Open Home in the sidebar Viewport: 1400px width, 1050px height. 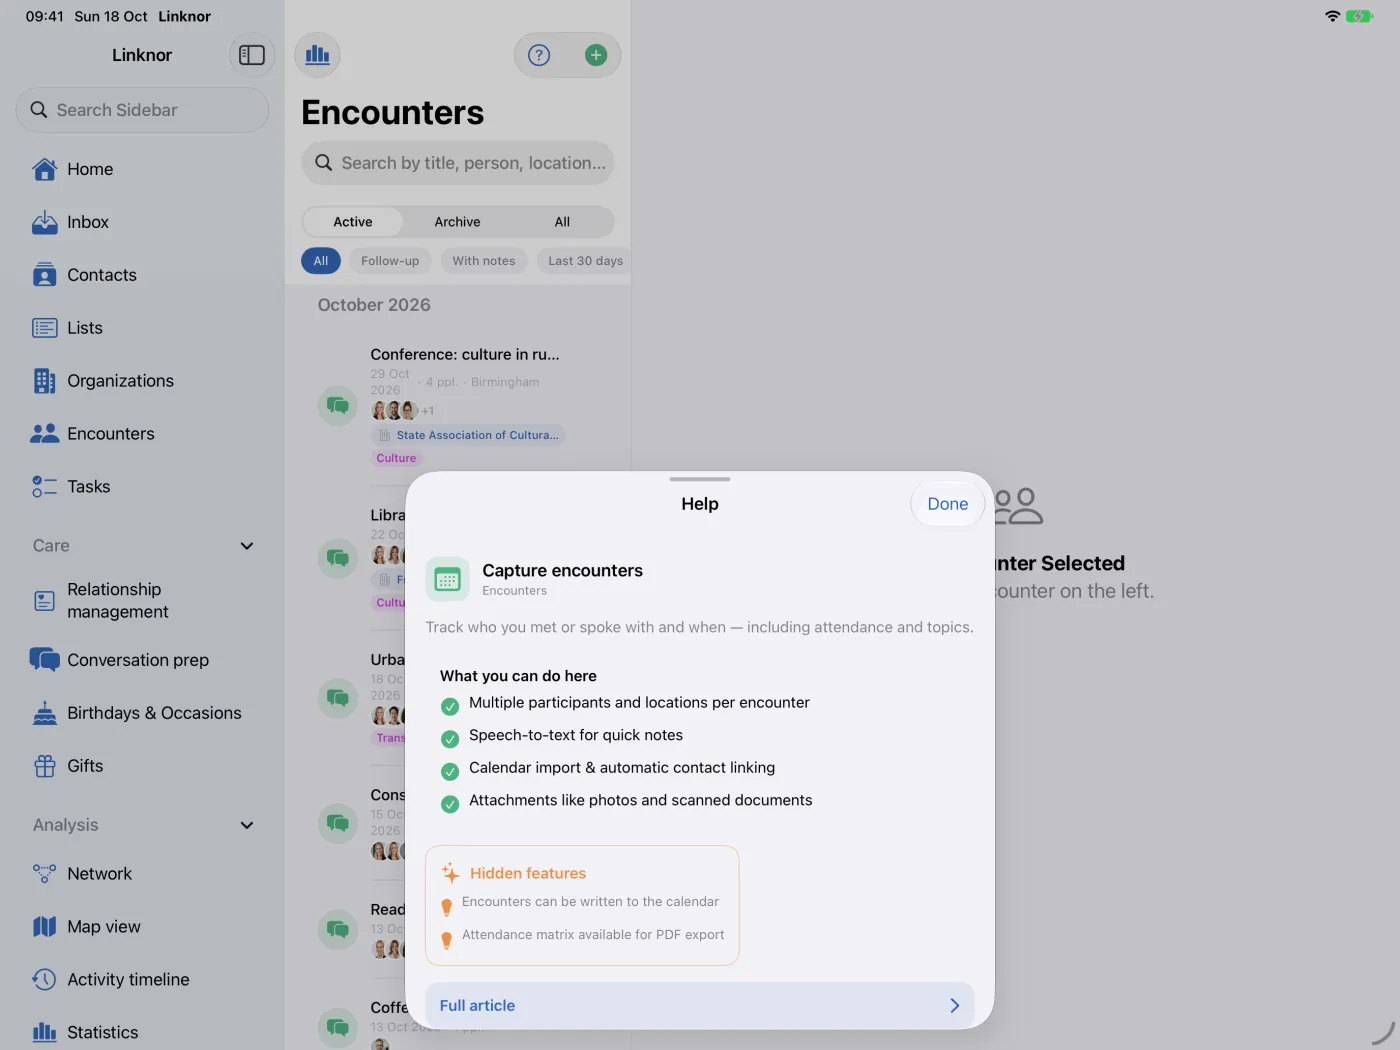pos(142,169)
